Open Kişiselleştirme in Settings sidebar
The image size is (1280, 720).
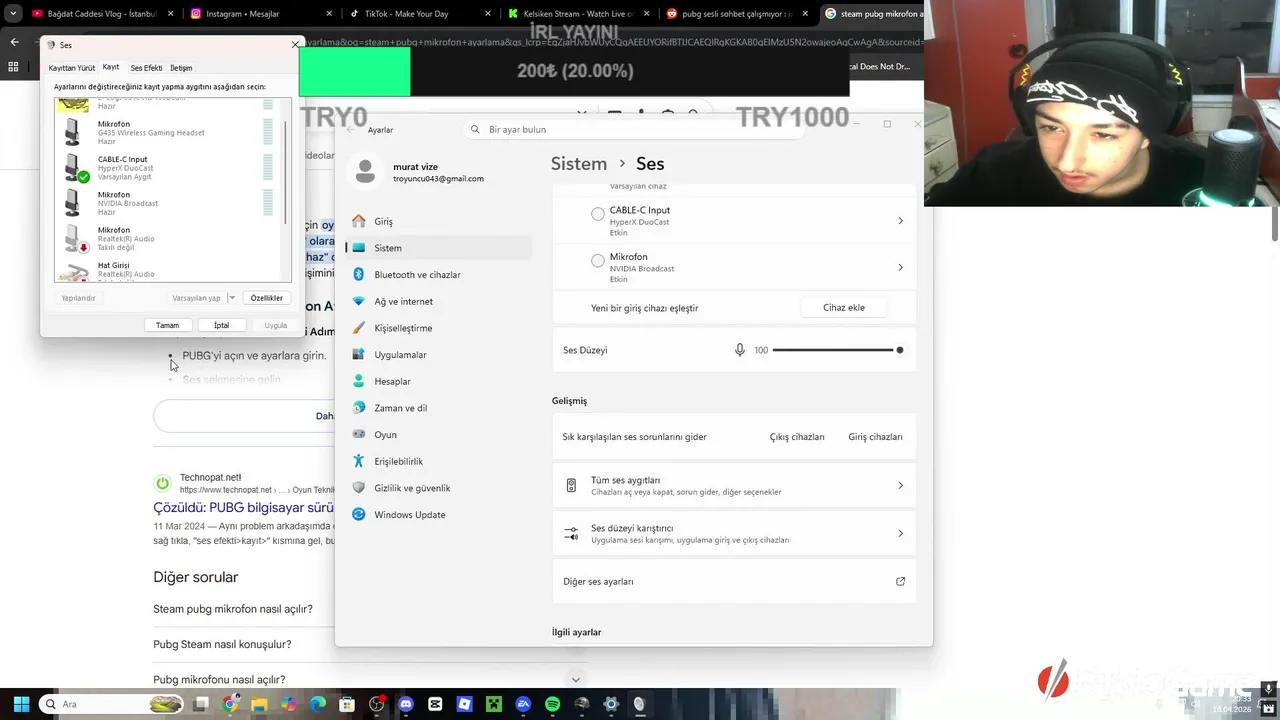click(440, 328)
